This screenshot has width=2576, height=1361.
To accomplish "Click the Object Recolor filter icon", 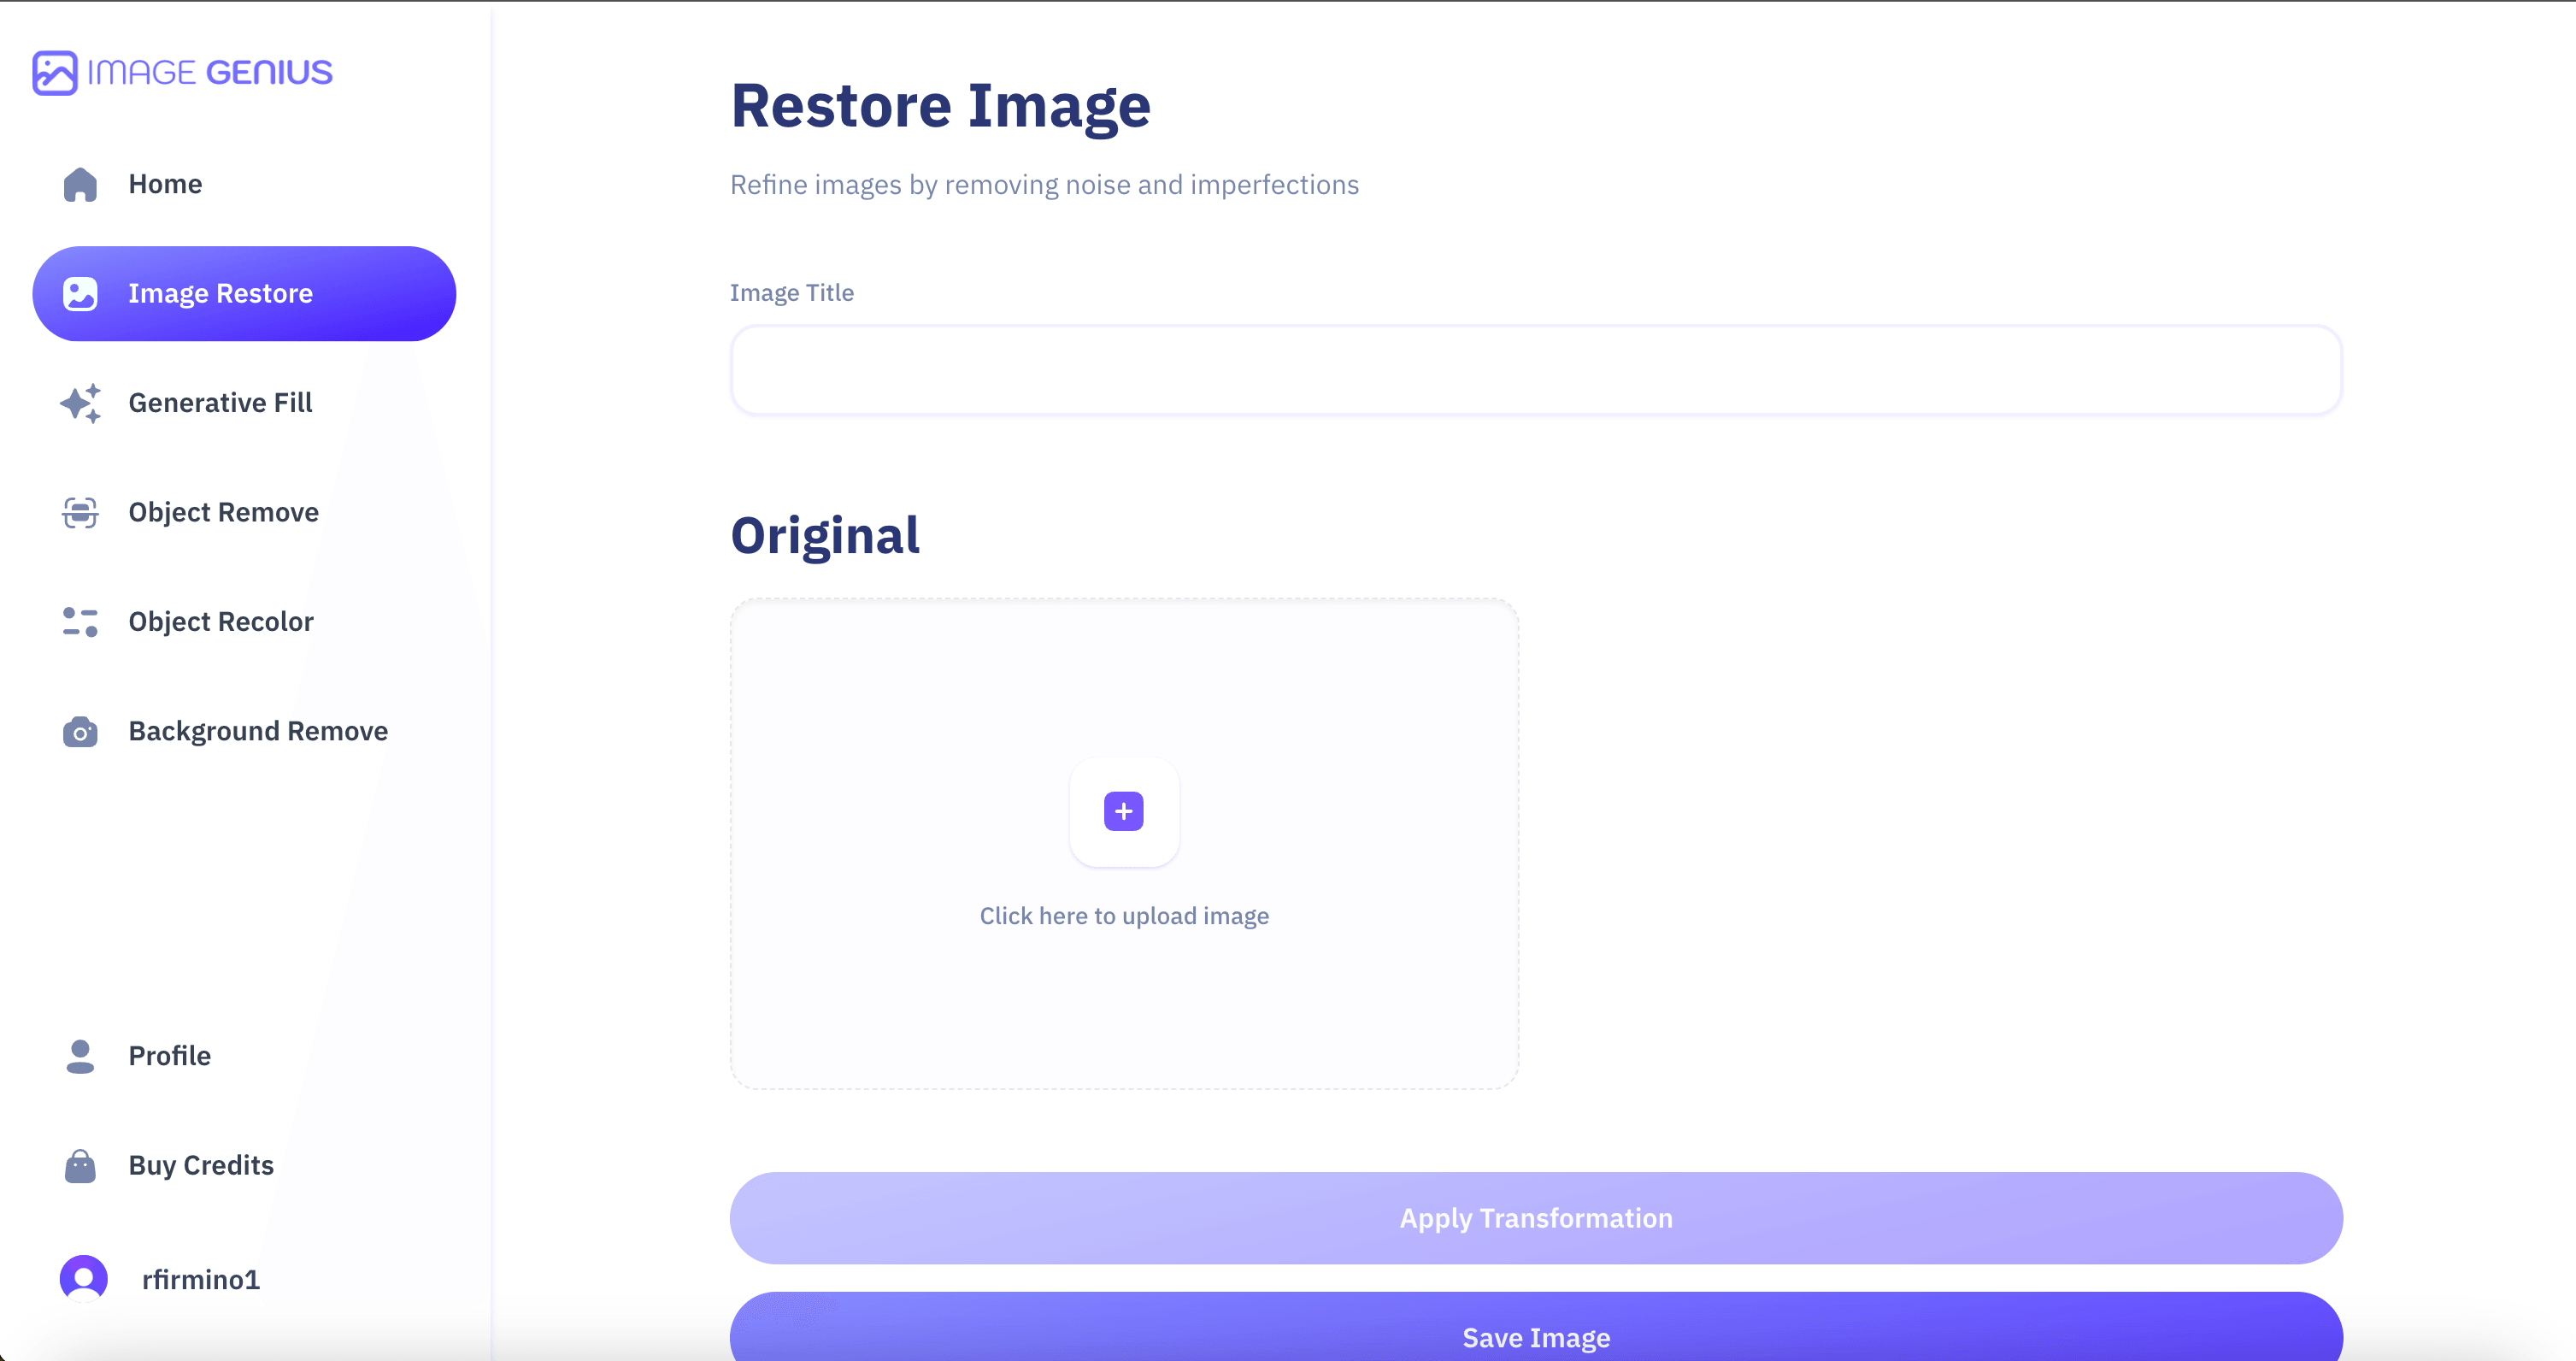I will click(x=80, y=621).
